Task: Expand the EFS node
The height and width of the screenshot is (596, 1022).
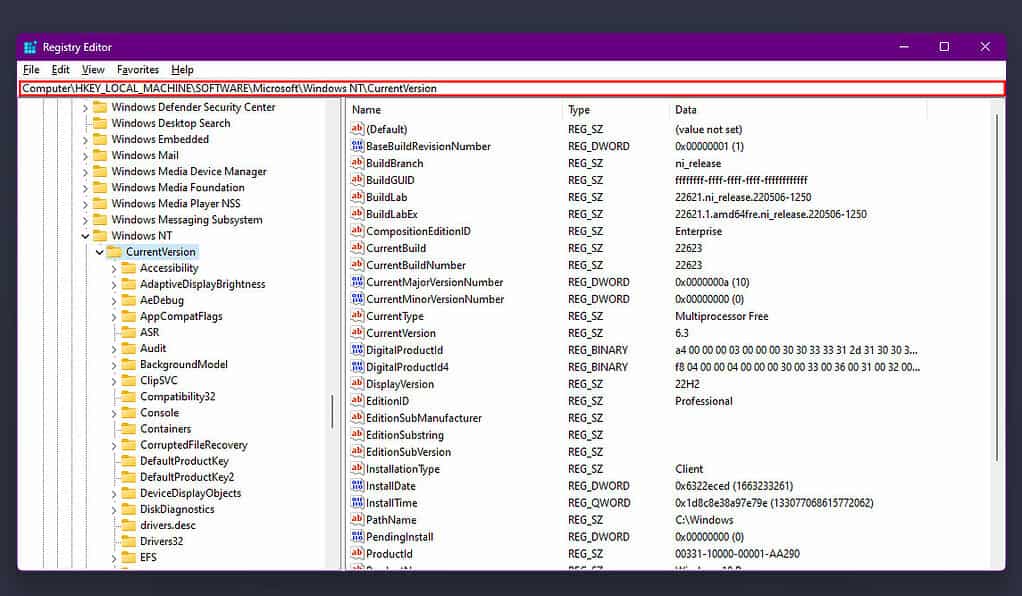Action: coord(114,558)
